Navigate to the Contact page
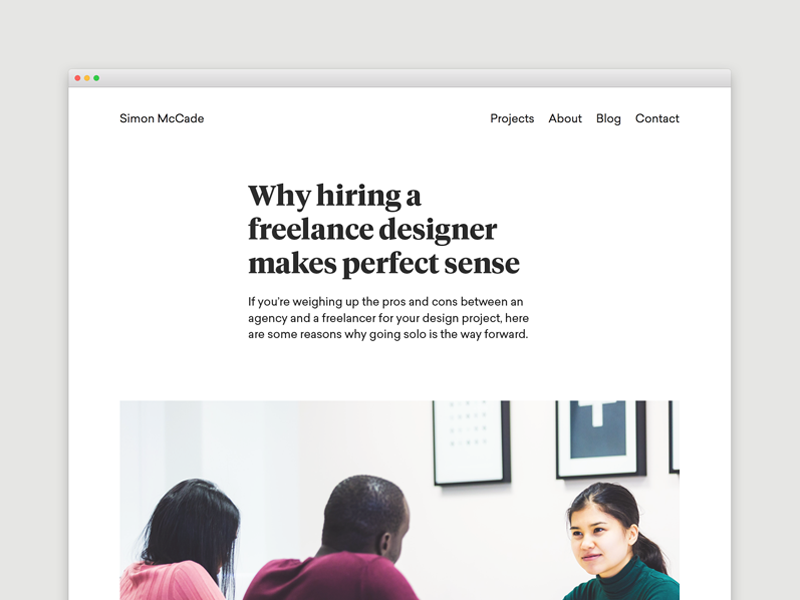Image resolution: width=800 pixels, height=600 pixels. [657, 118]
